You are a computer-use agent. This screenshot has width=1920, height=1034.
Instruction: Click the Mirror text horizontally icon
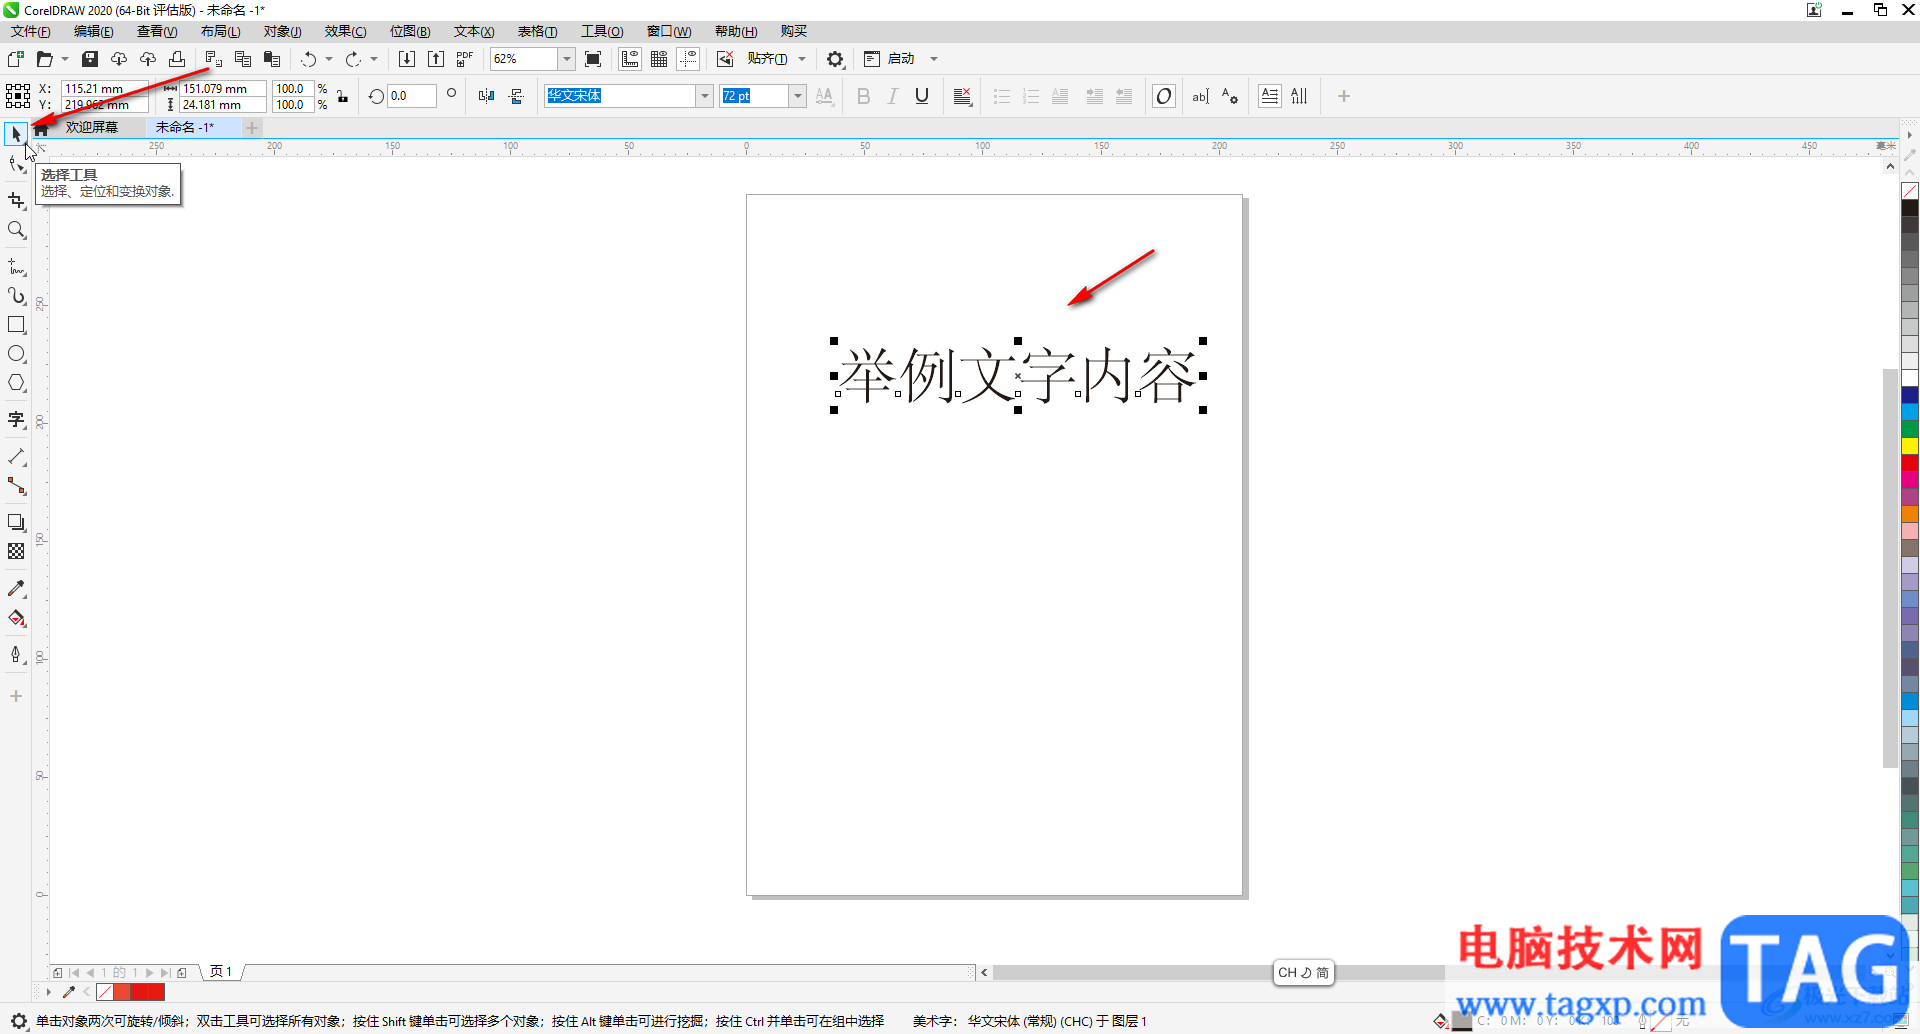[x=486, y=96]
